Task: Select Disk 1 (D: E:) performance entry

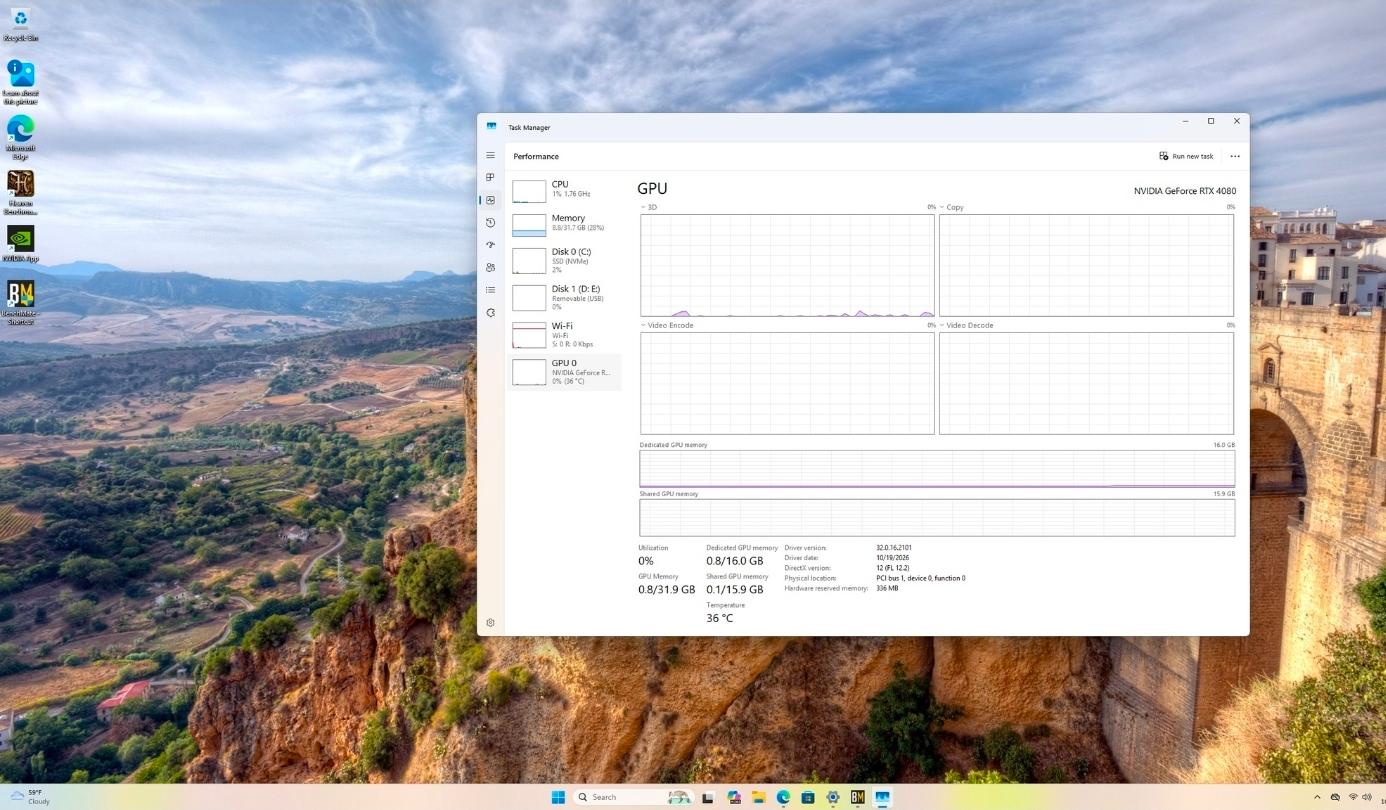Action: click(564, 297)
